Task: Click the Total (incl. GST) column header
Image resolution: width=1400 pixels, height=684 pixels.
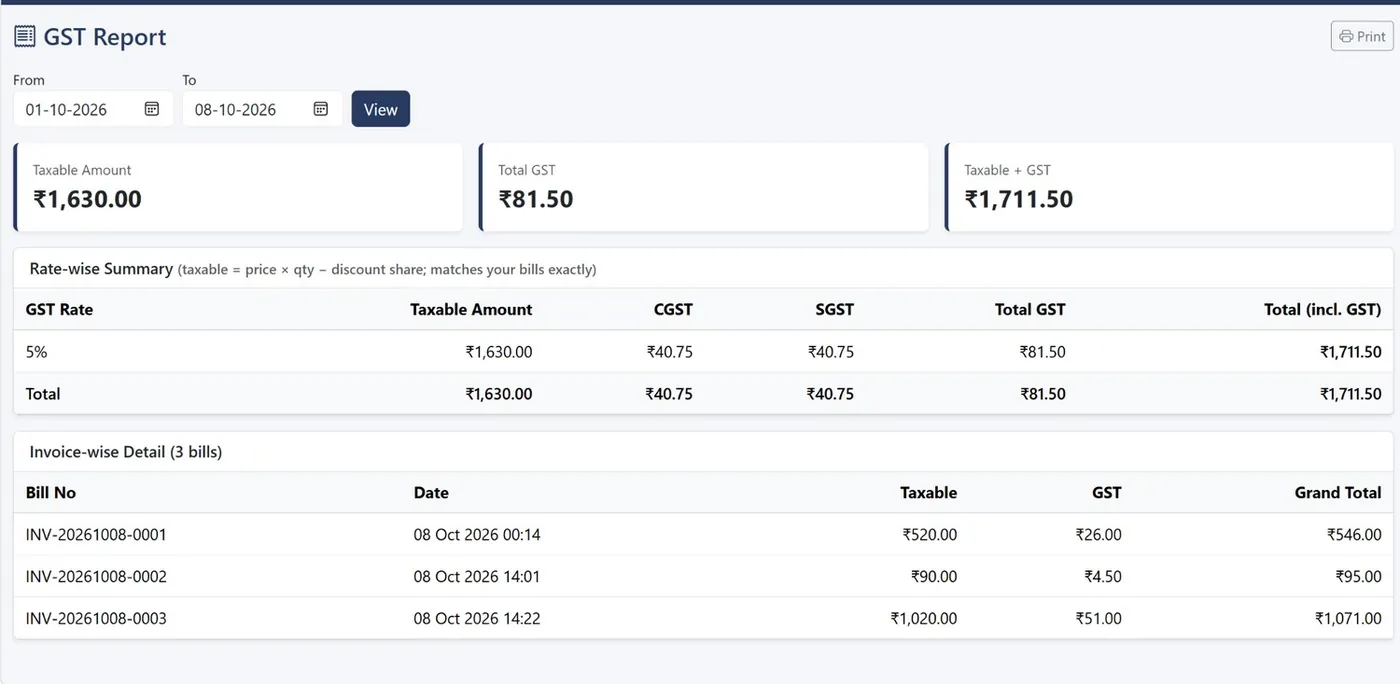Action: click(1322, 310)
